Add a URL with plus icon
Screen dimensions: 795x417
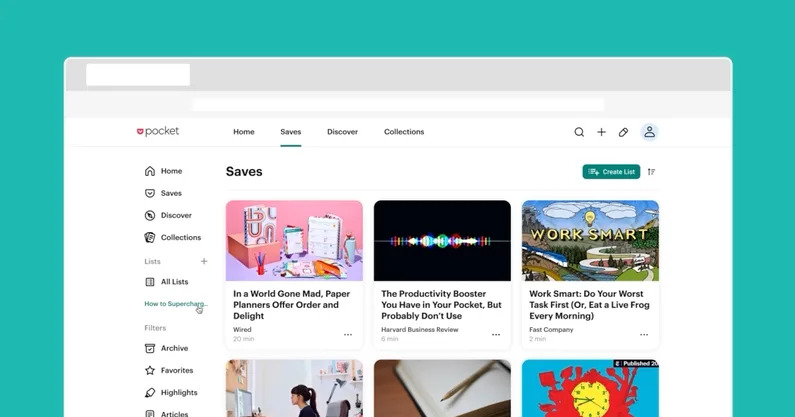click(x=601, y=132)
